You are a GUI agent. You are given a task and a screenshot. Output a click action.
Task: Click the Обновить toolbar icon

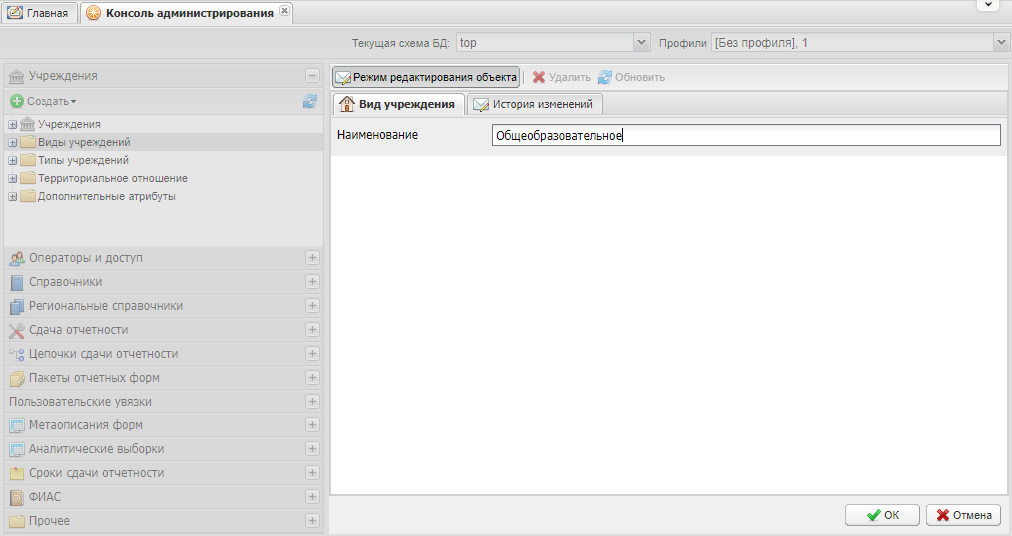point(605,77)
